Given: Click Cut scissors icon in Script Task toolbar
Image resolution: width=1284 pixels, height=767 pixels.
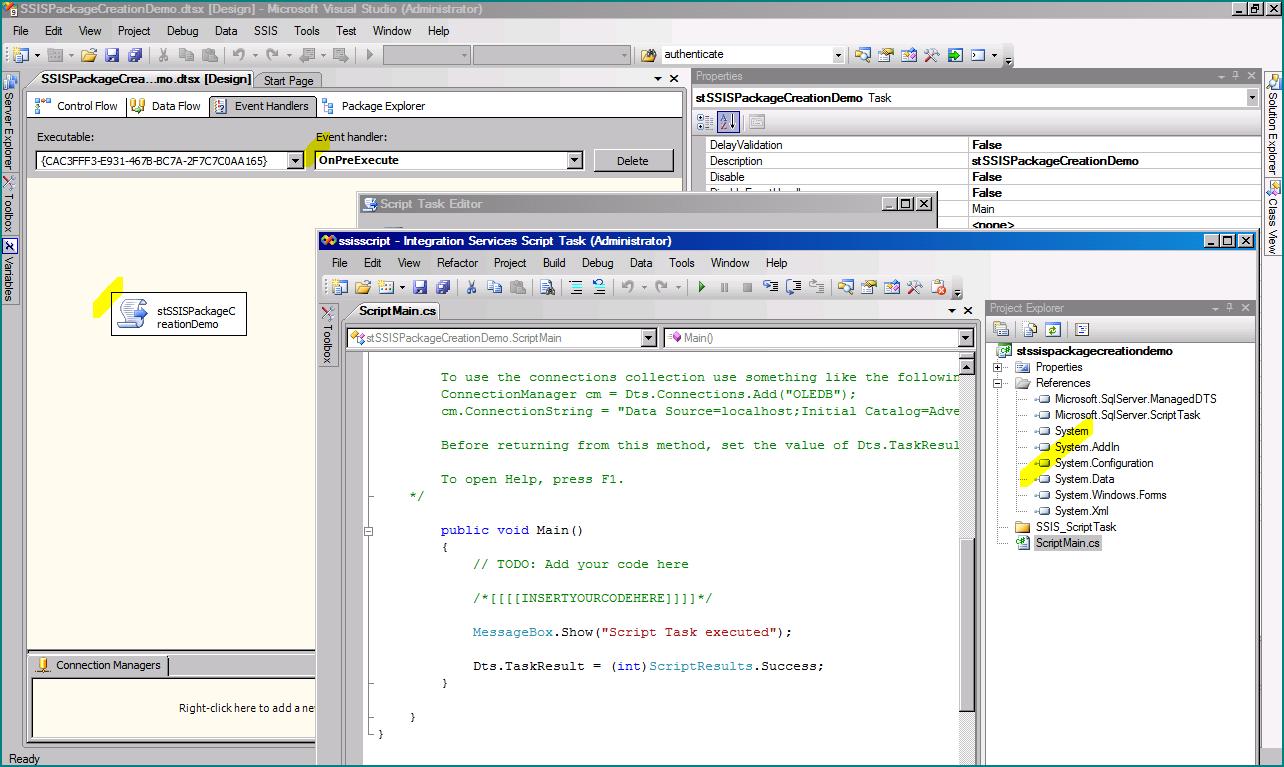Looking at the screenshot, I should (x=471, y=287).
